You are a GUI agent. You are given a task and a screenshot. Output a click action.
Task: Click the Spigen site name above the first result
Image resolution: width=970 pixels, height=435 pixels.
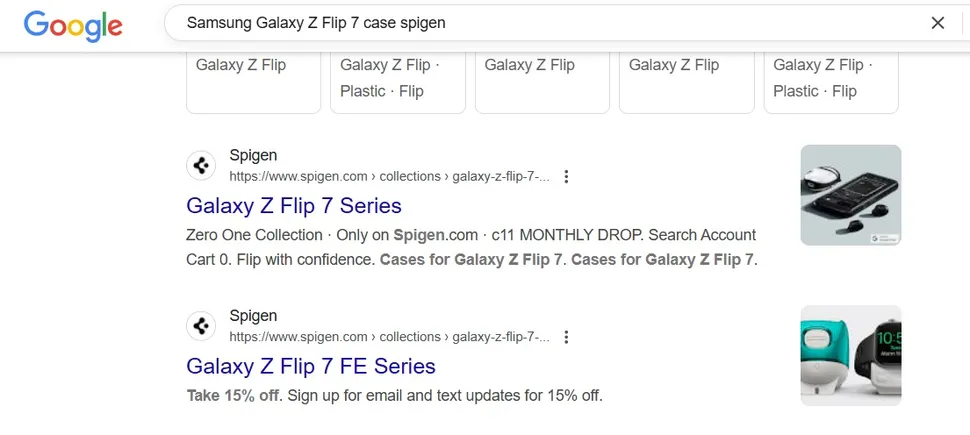point(253,156)
